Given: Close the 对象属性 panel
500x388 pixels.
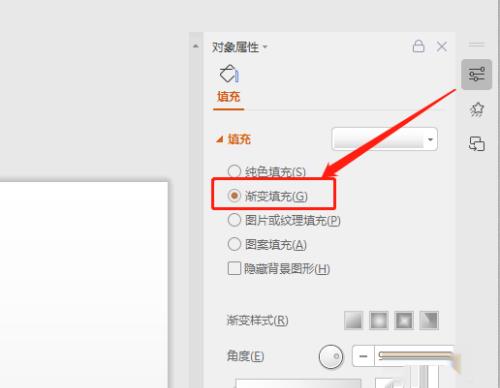Looking at the screenshot, I should 442,46.
